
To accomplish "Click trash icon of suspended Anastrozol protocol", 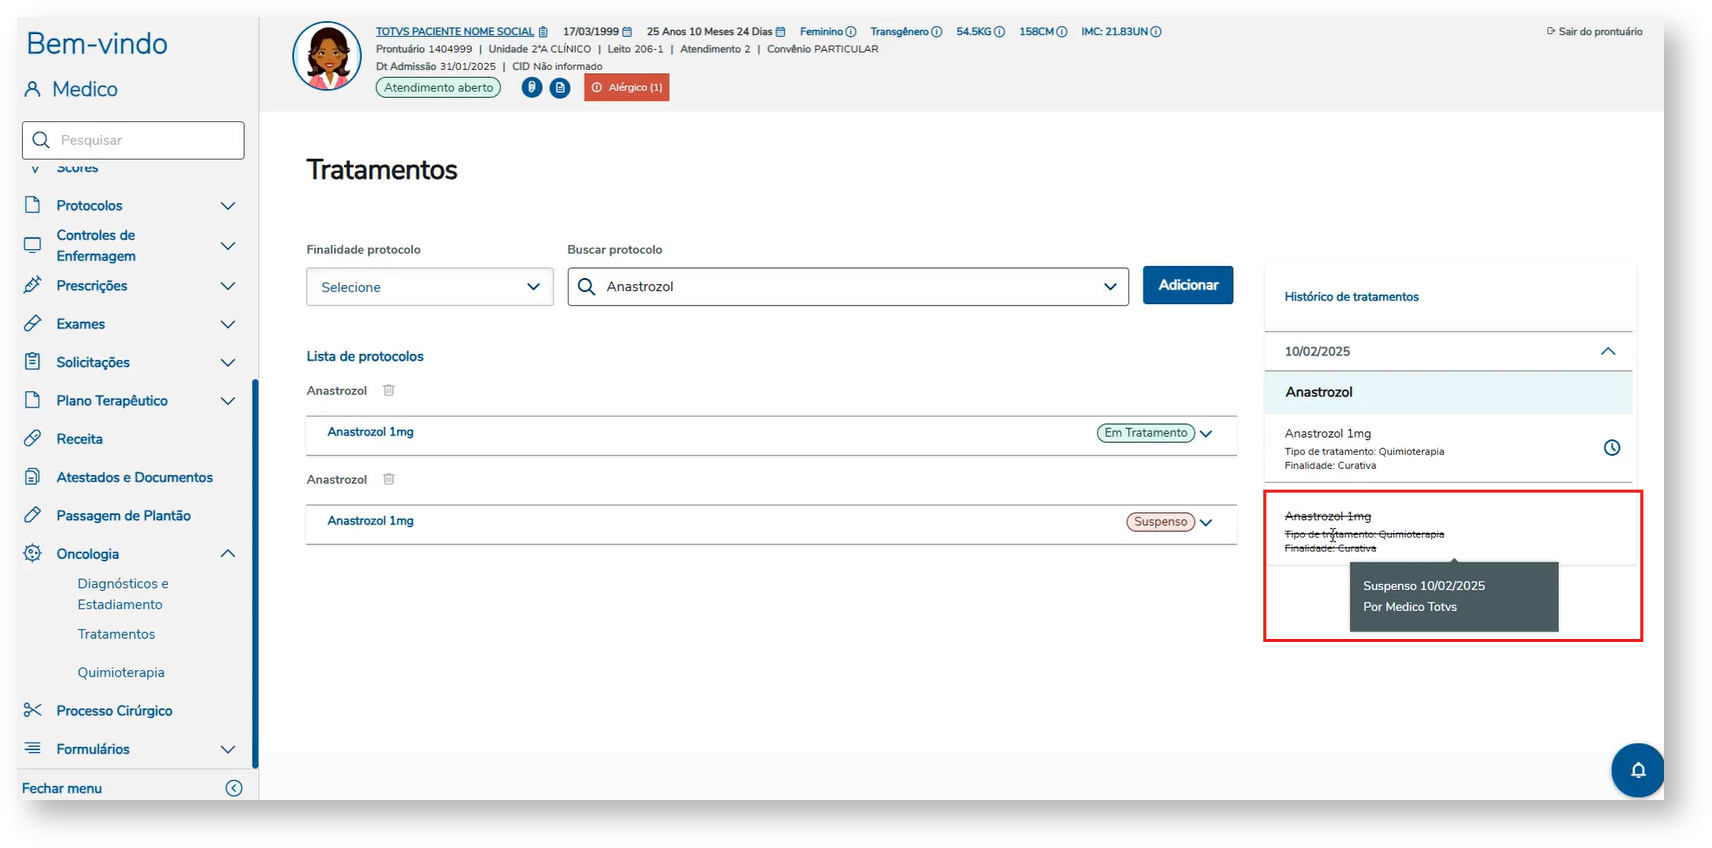I will point(389,480).
